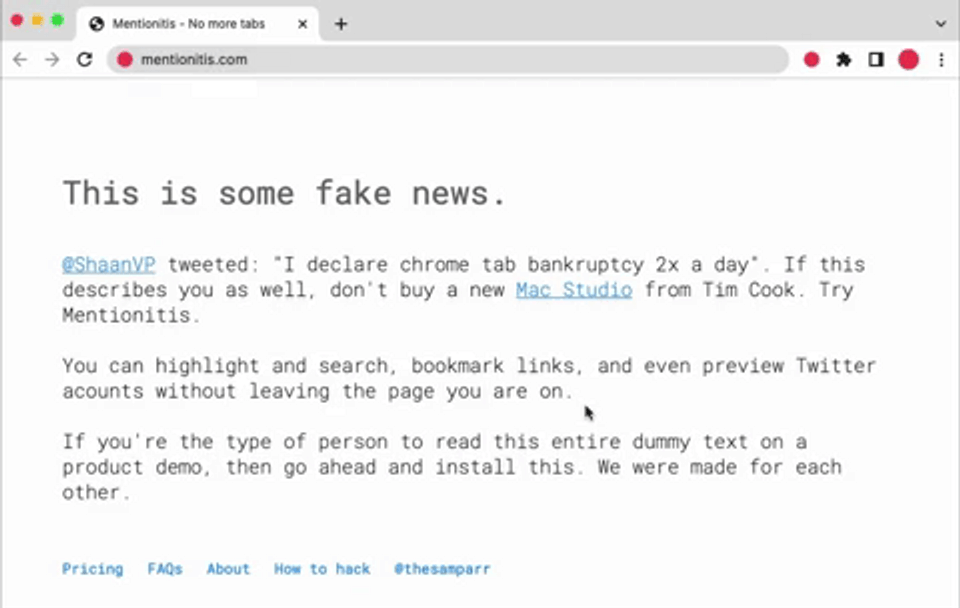The width and height of the screenshot is (960, 608).
Task: Click the green fullscreen window button
Action: [x=58, y=21]
